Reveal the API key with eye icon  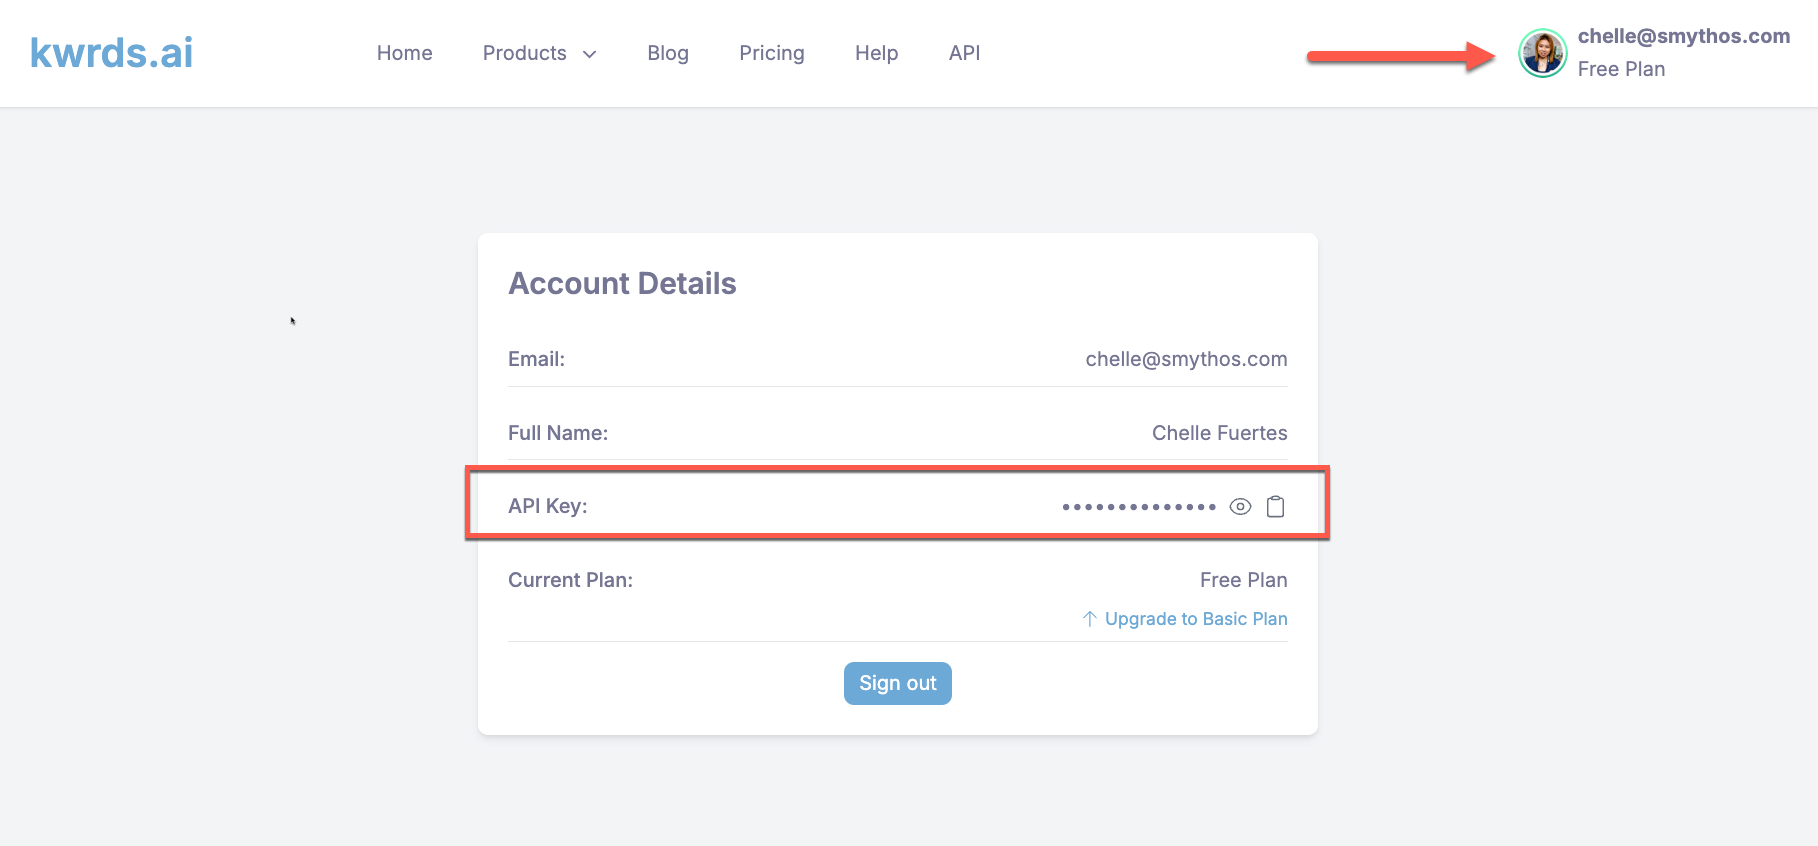[x=1240, y=507]
